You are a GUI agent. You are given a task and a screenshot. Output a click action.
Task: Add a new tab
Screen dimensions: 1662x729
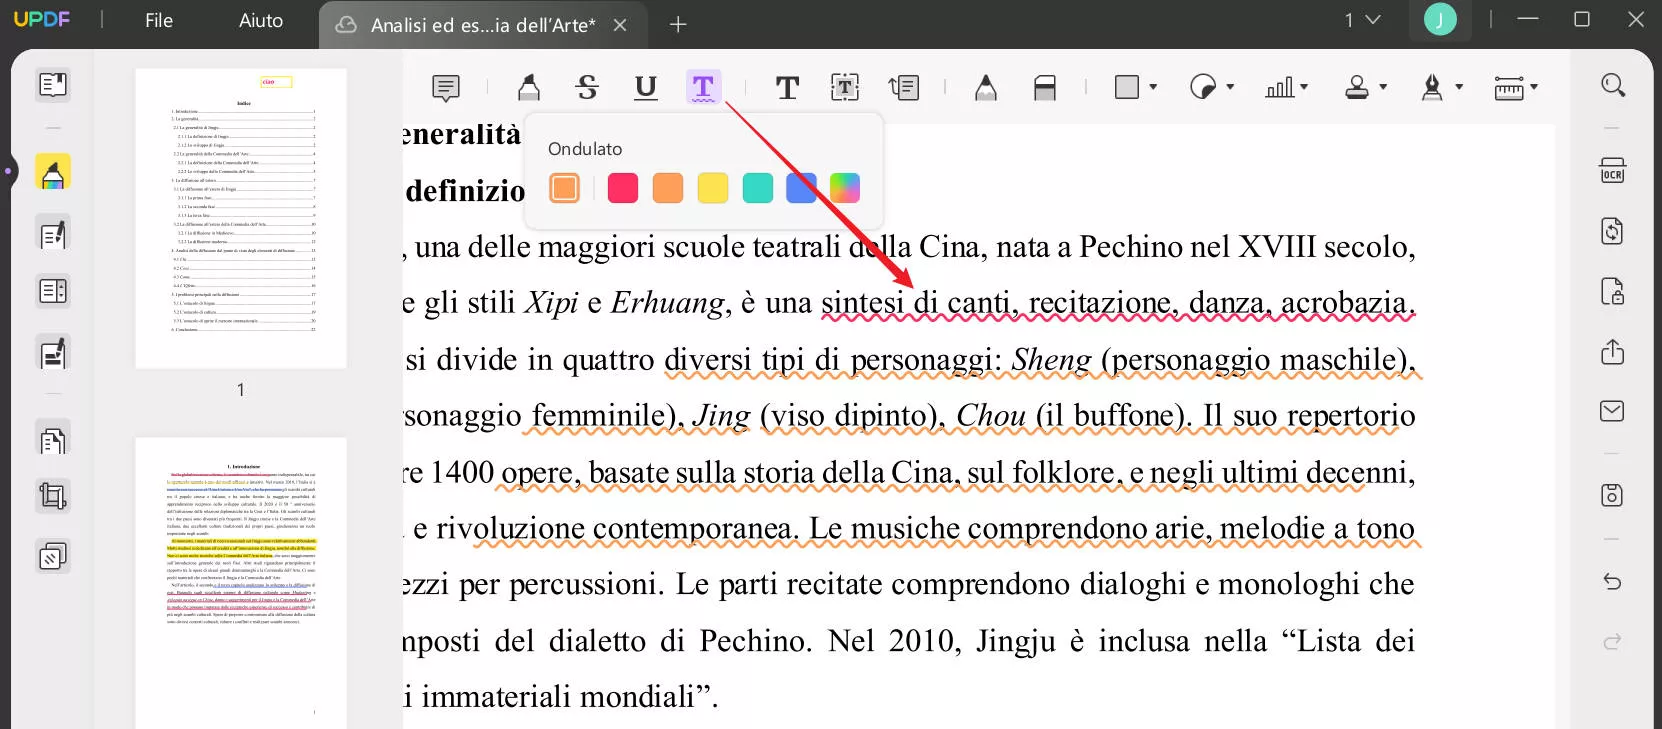pyautogui.click(x=678, y=24)
